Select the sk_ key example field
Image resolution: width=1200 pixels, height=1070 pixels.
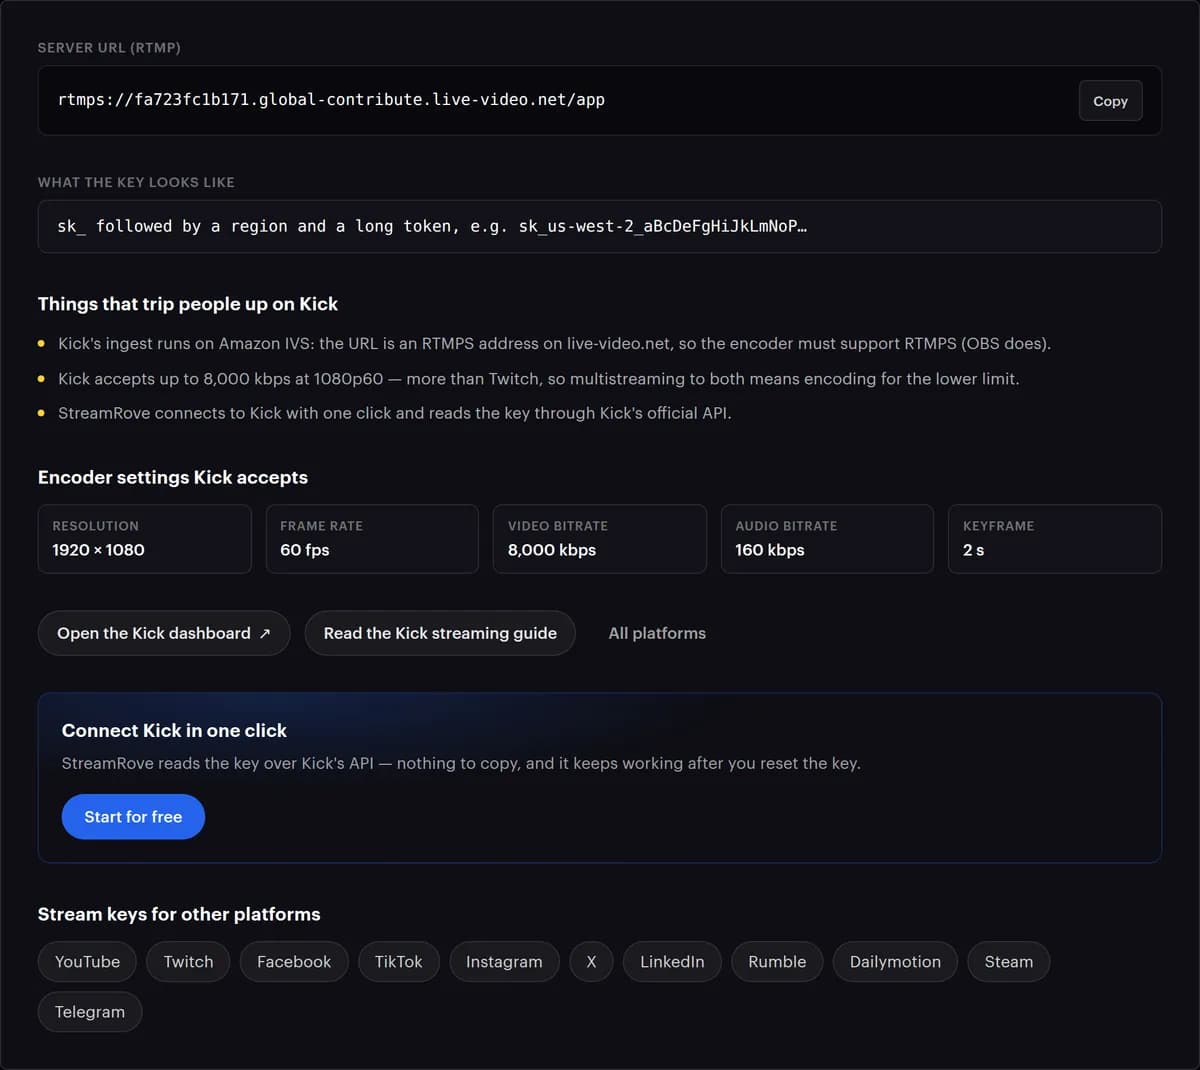(x=599, y=226)
